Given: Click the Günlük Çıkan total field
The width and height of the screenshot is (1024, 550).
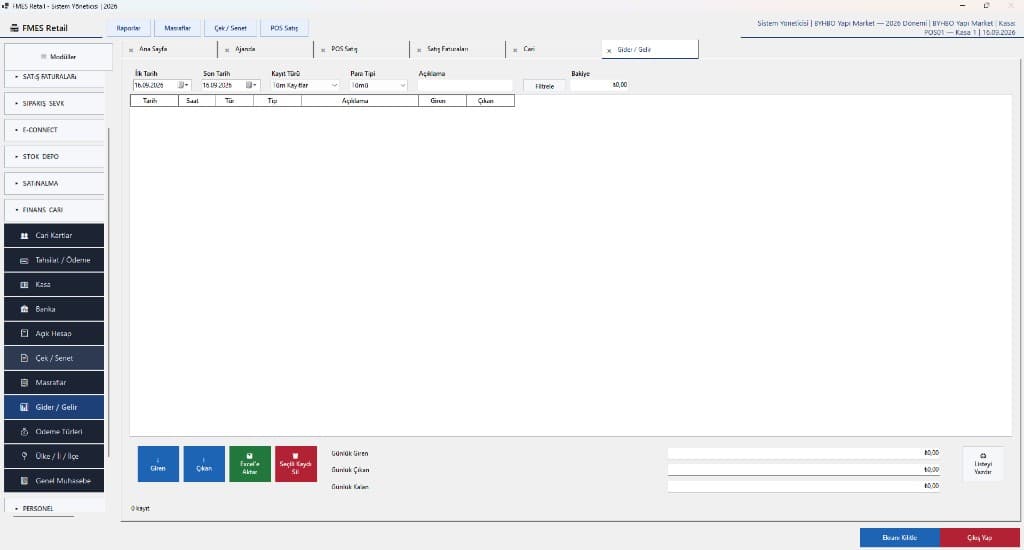Looking at the screenshot, I should 804,470.
